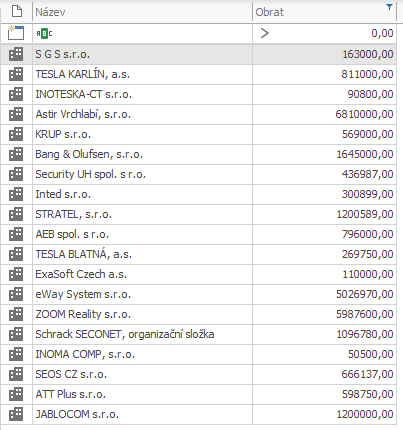The width and height of the screenshot is (403, 430).
Task: Click company icon for ZOOM Reality s.r.o.
Action: click(x=16, y=314)
